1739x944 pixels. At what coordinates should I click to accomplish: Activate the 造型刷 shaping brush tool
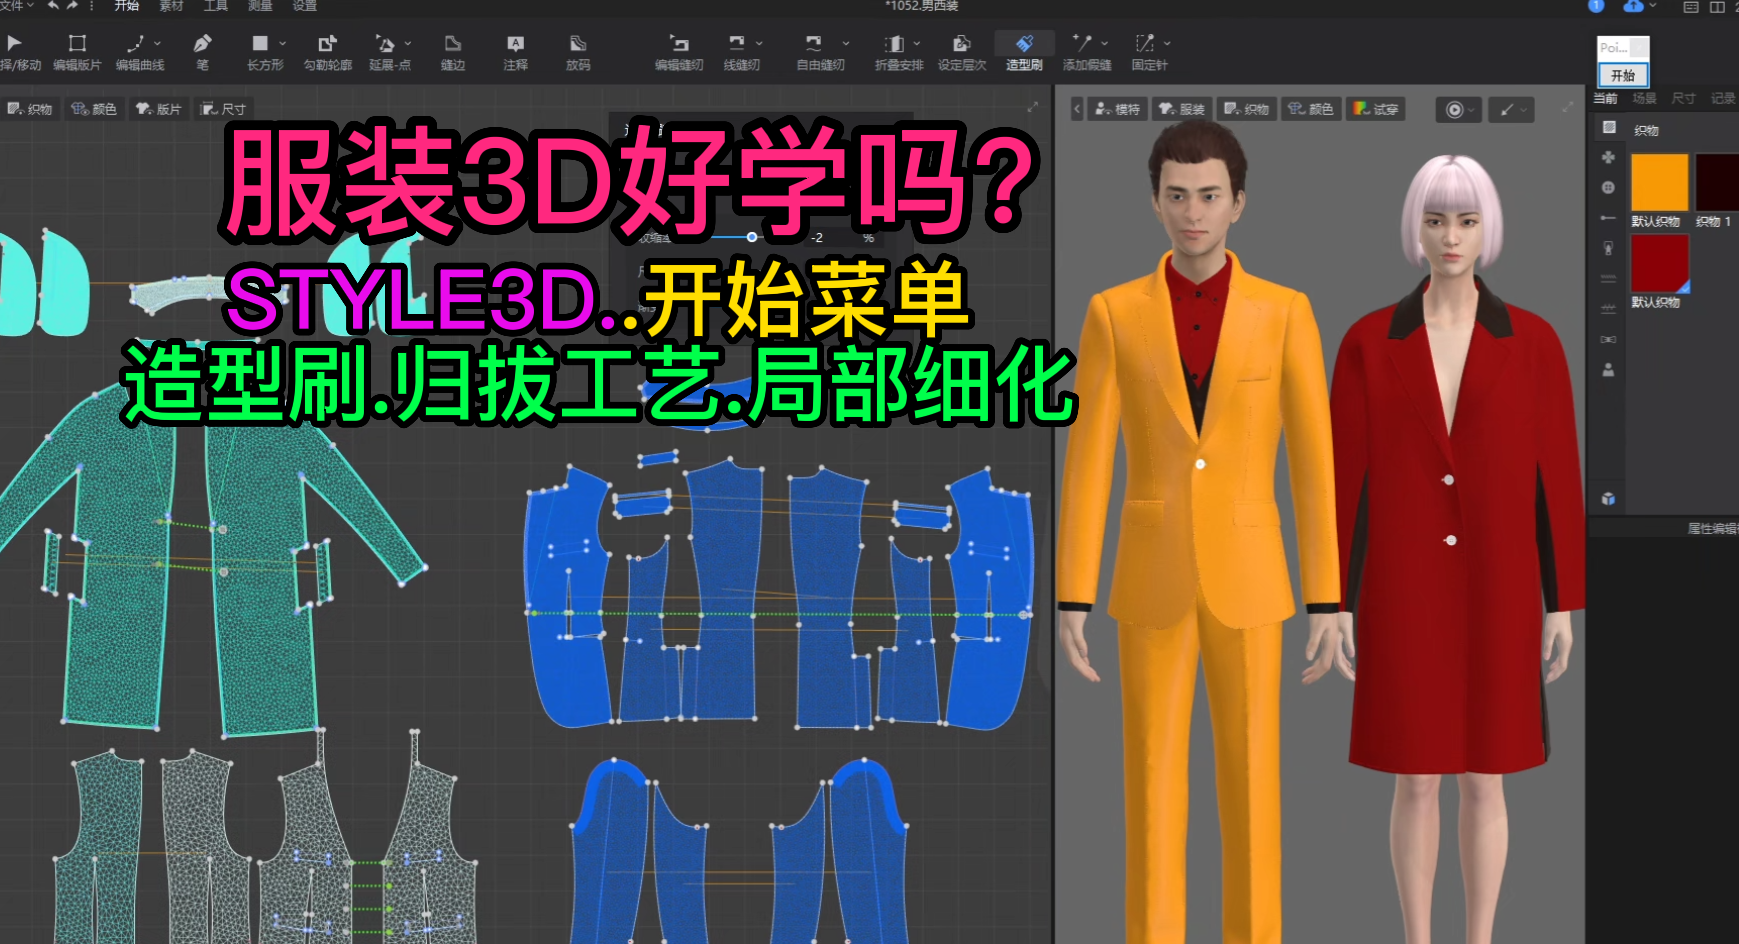[x=1024, y=52]
